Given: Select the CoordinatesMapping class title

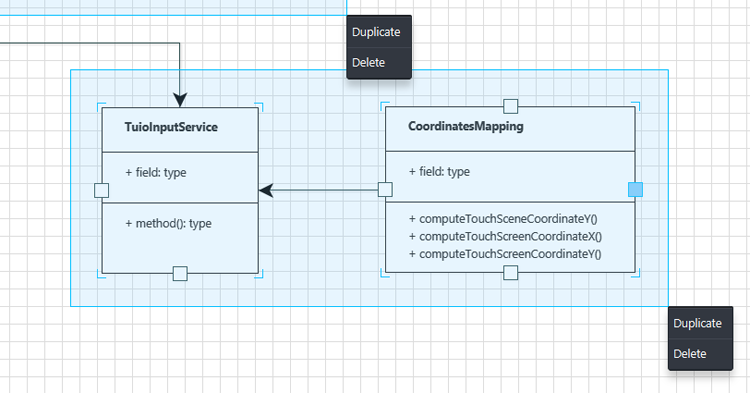Looking at the screenshot, I should point(466,126).
